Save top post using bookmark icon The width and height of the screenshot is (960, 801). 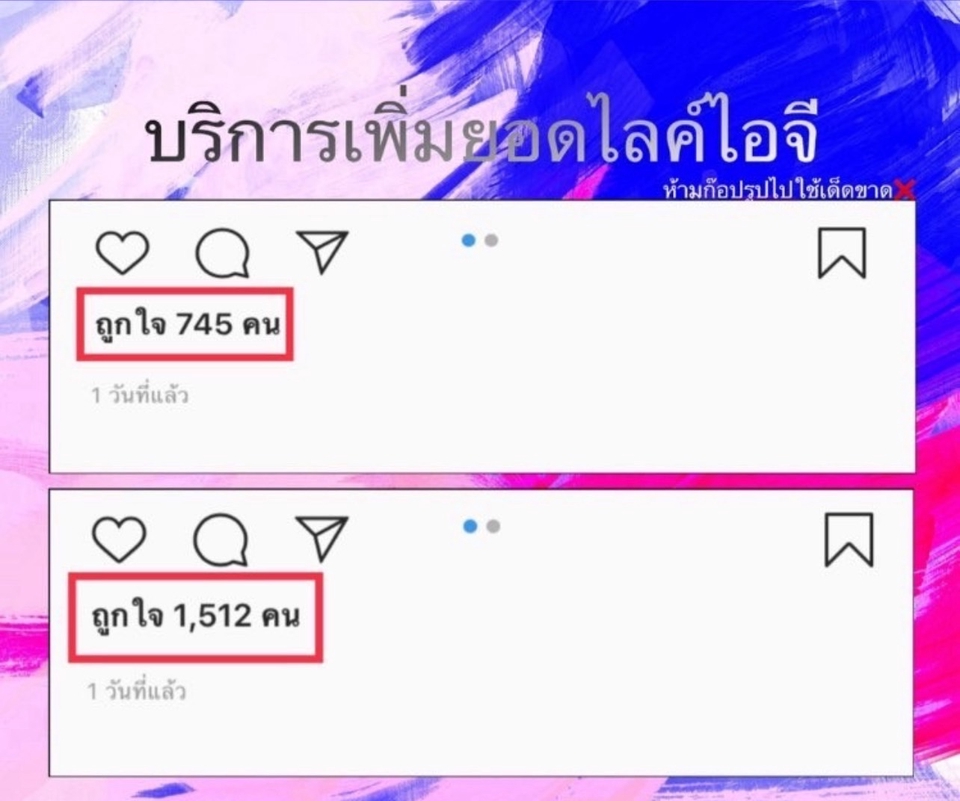(842, 252)
